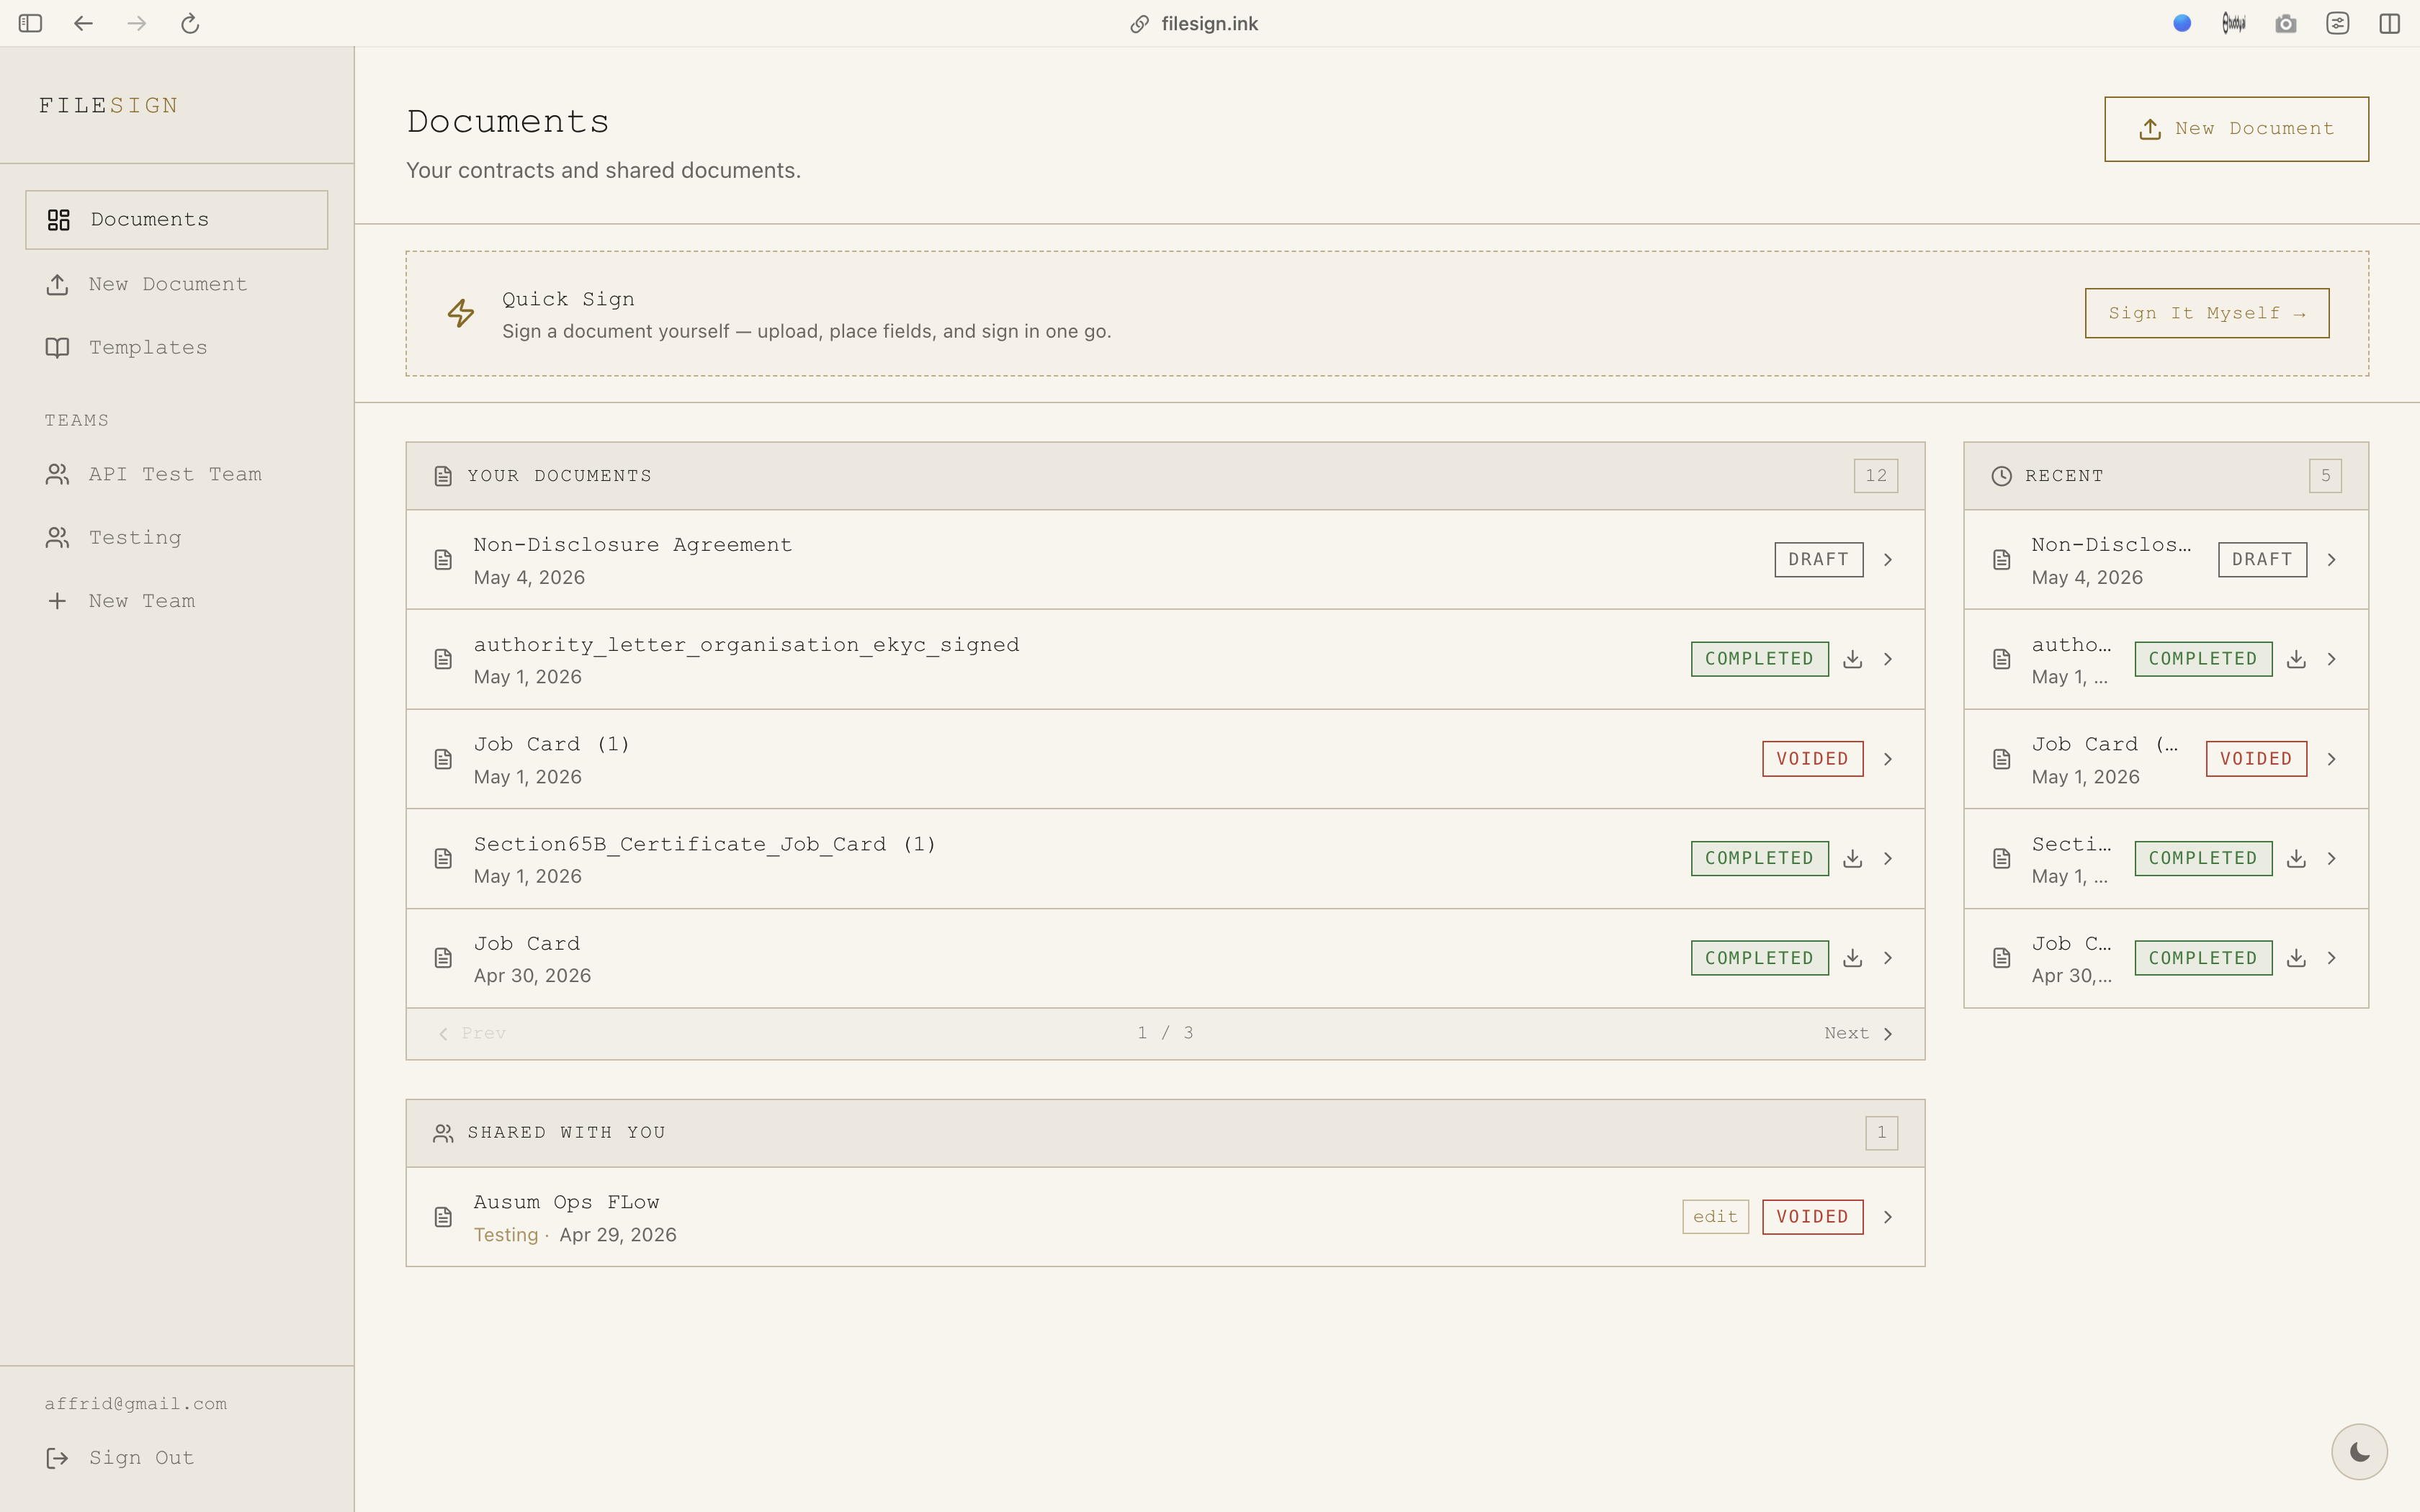Go back with the browser back arrow
The height and width of the screenshot is (1512, 2420).
pyautogui.click(x=83, y=23)
